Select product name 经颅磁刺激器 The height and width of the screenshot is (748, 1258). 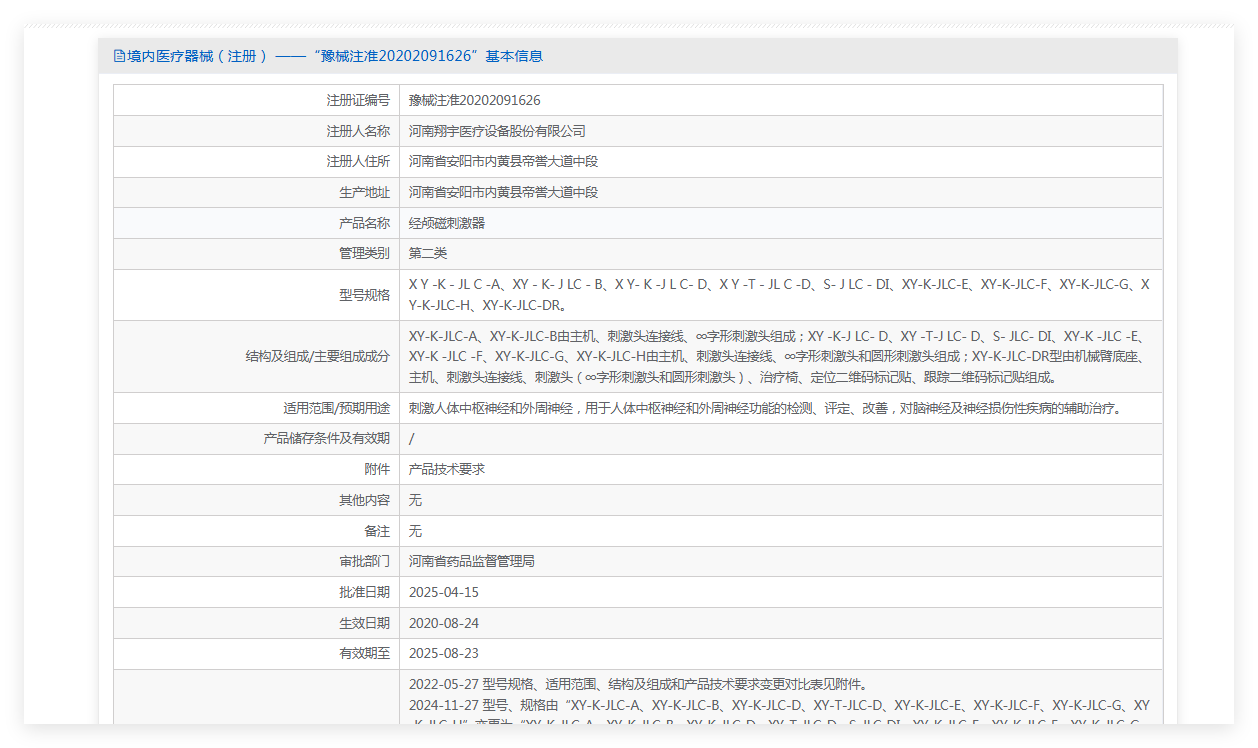point(447,223)
